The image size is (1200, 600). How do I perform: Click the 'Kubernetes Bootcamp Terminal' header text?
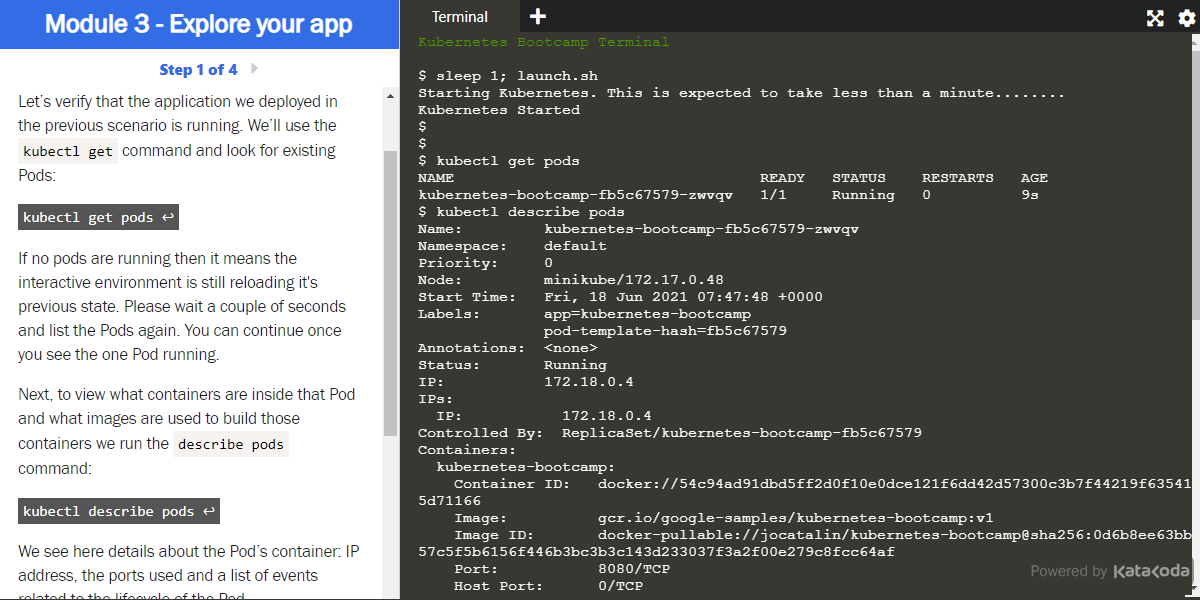point(543,42)
